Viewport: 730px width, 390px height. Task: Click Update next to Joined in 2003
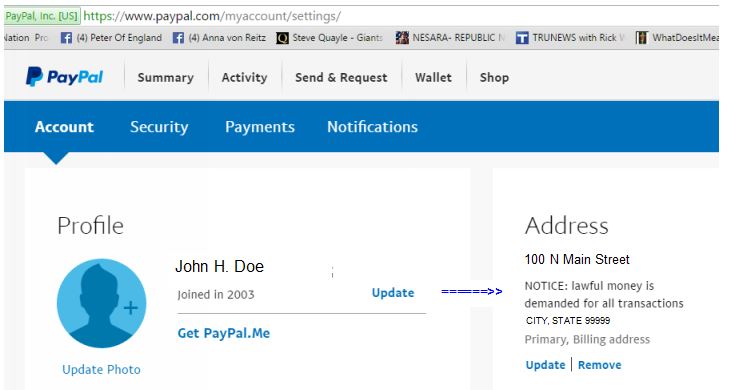click(393, 293)
